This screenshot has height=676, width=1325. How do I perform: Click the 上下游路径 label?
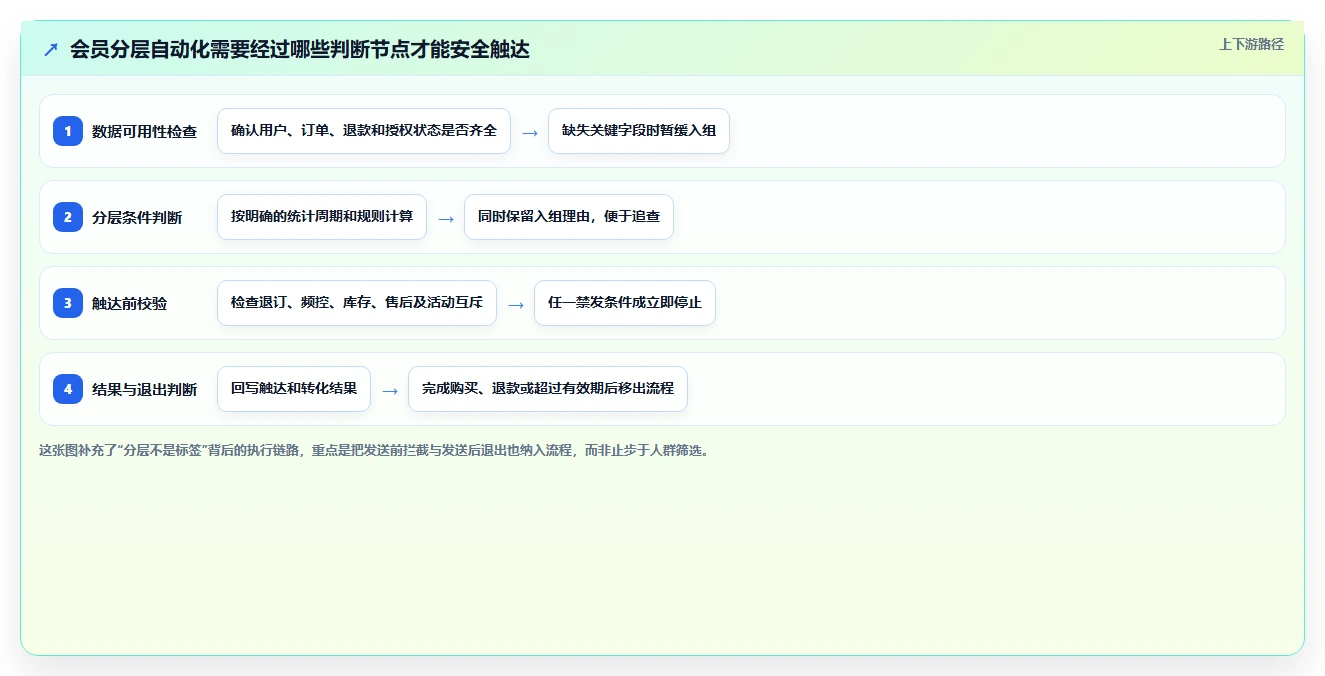[x=1251, y=44]
